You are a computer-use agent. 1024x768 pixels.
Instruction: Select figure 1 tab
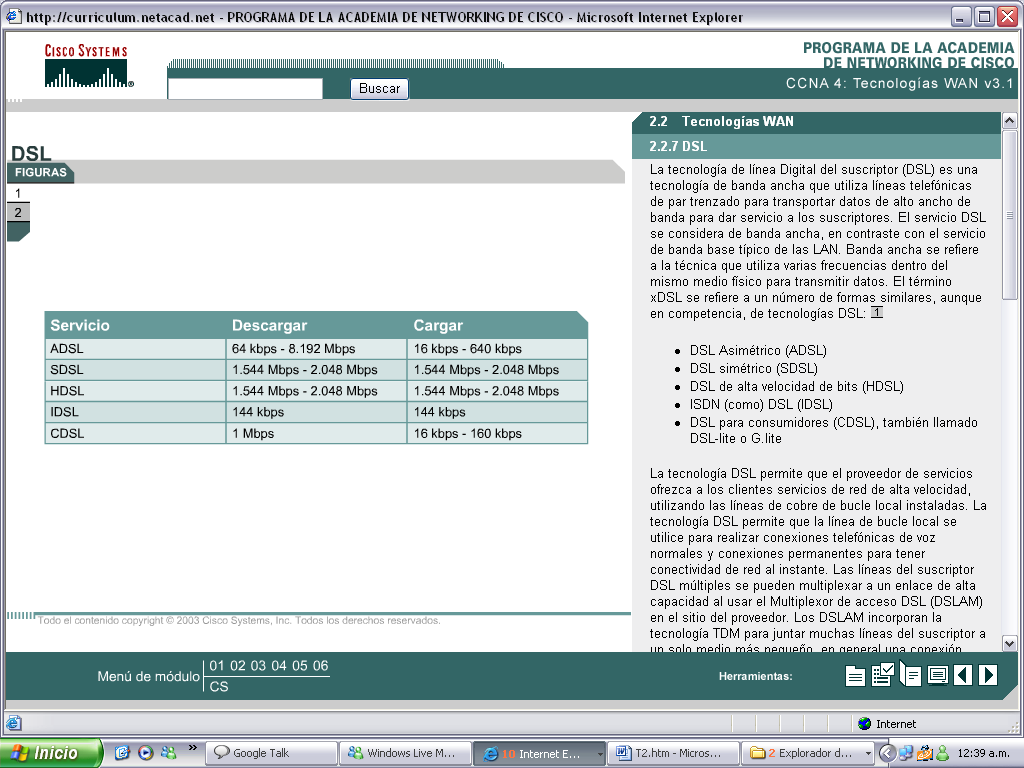tap(18, 193)
